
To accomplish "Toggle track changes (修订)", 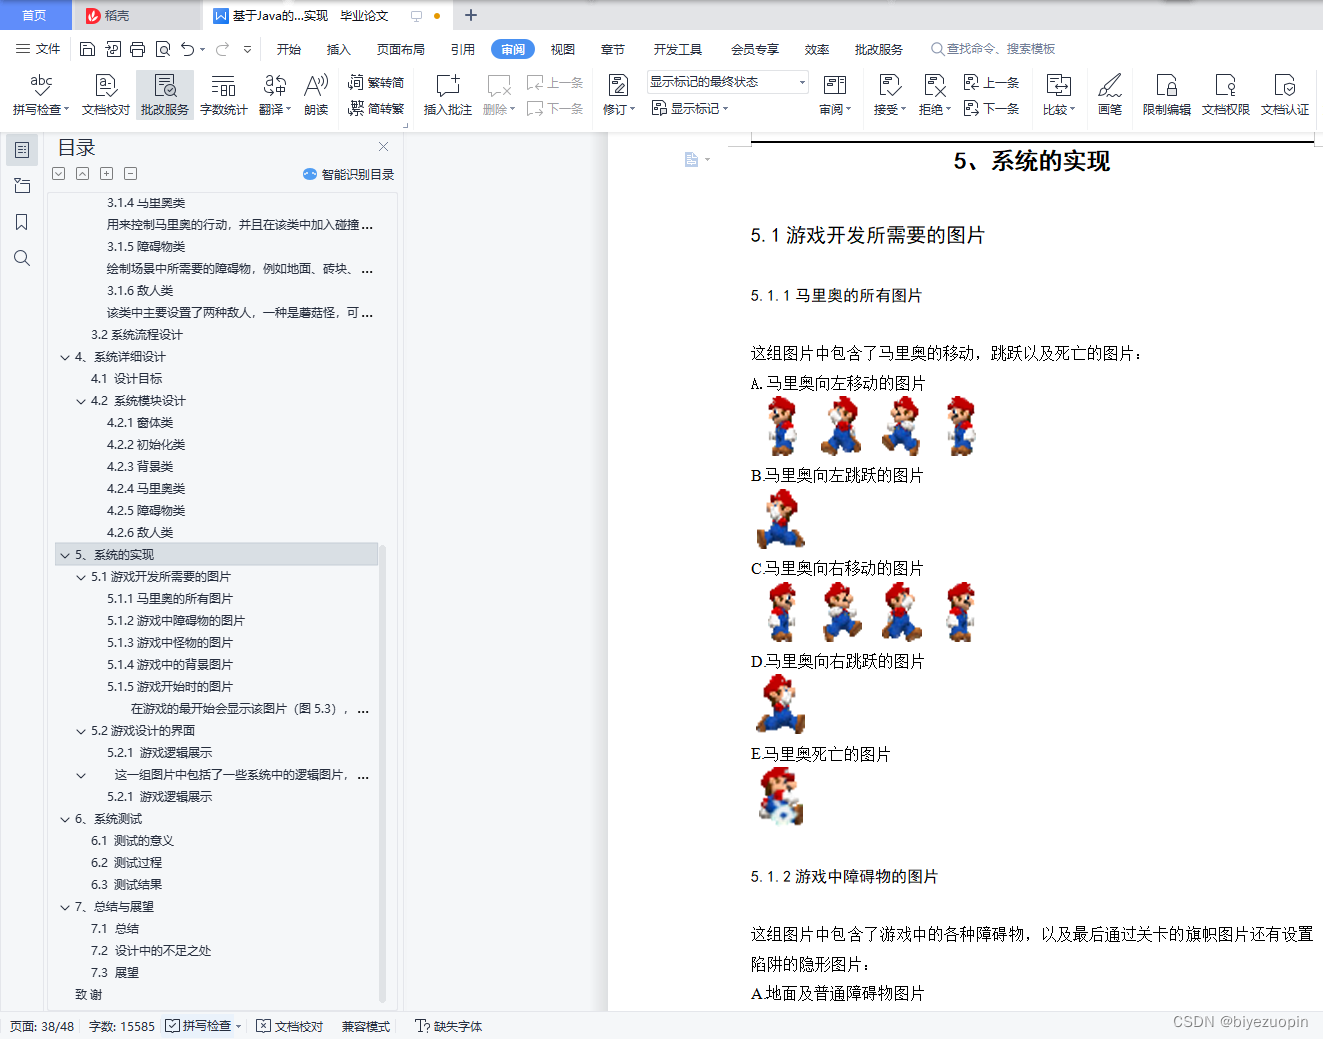I will [618, 95].
